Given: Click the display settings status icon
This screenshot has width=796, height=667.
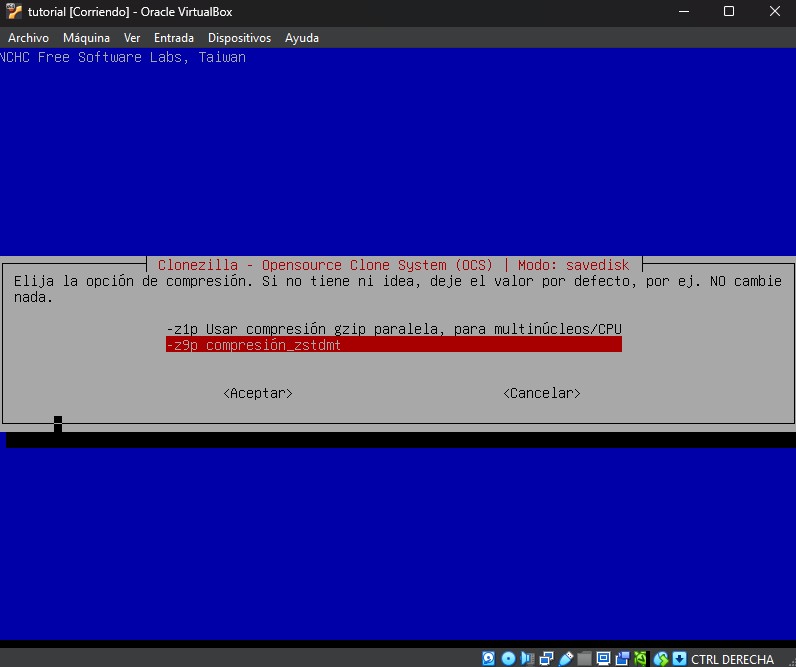Looking at the screenshot, I should click(x=603, y=659).
